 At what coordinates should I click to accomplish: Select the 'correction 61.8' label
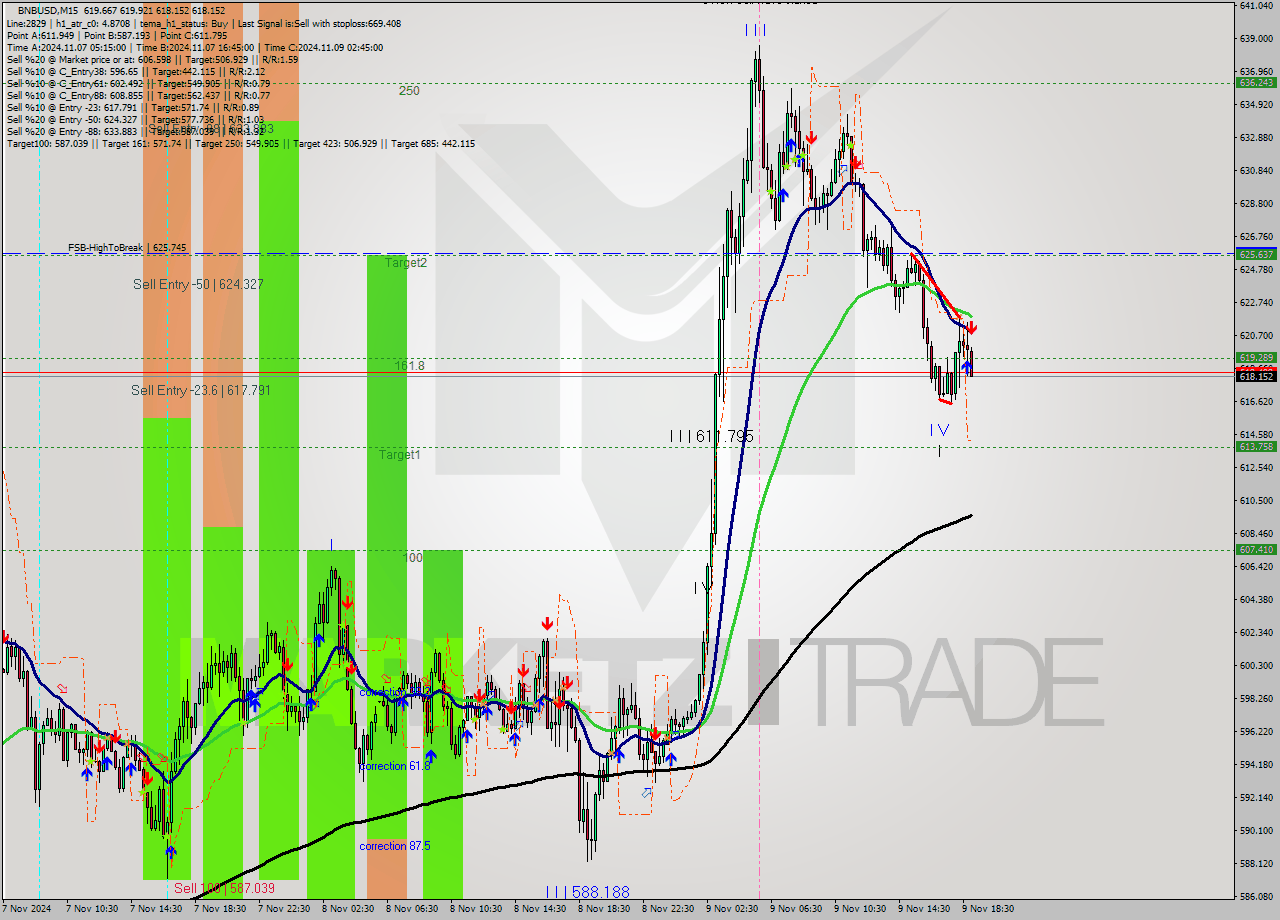[x=395, y=766]
